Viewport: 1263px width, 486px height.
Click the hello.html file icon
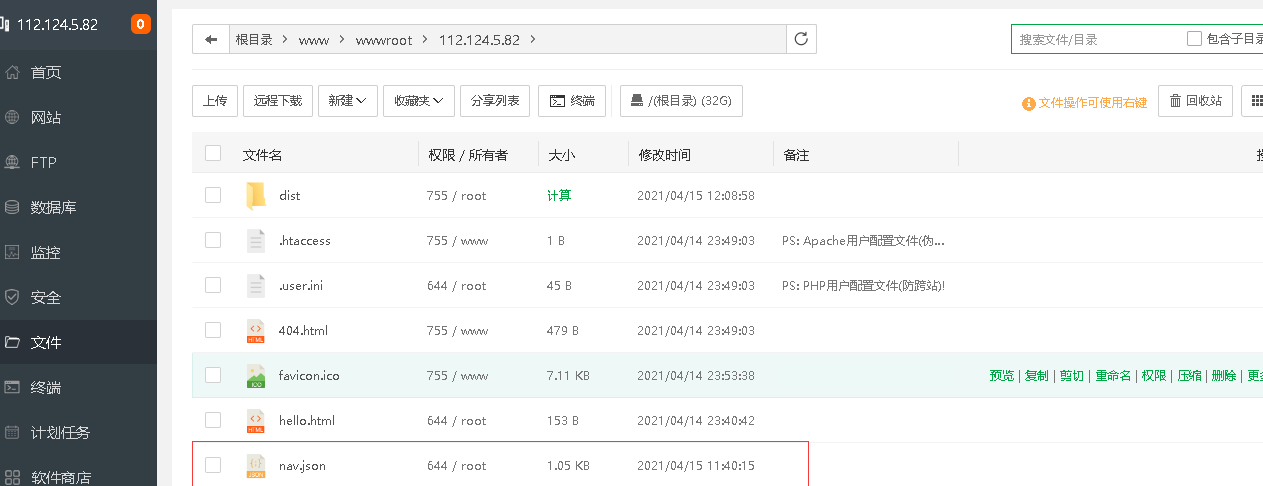(256, 421)
